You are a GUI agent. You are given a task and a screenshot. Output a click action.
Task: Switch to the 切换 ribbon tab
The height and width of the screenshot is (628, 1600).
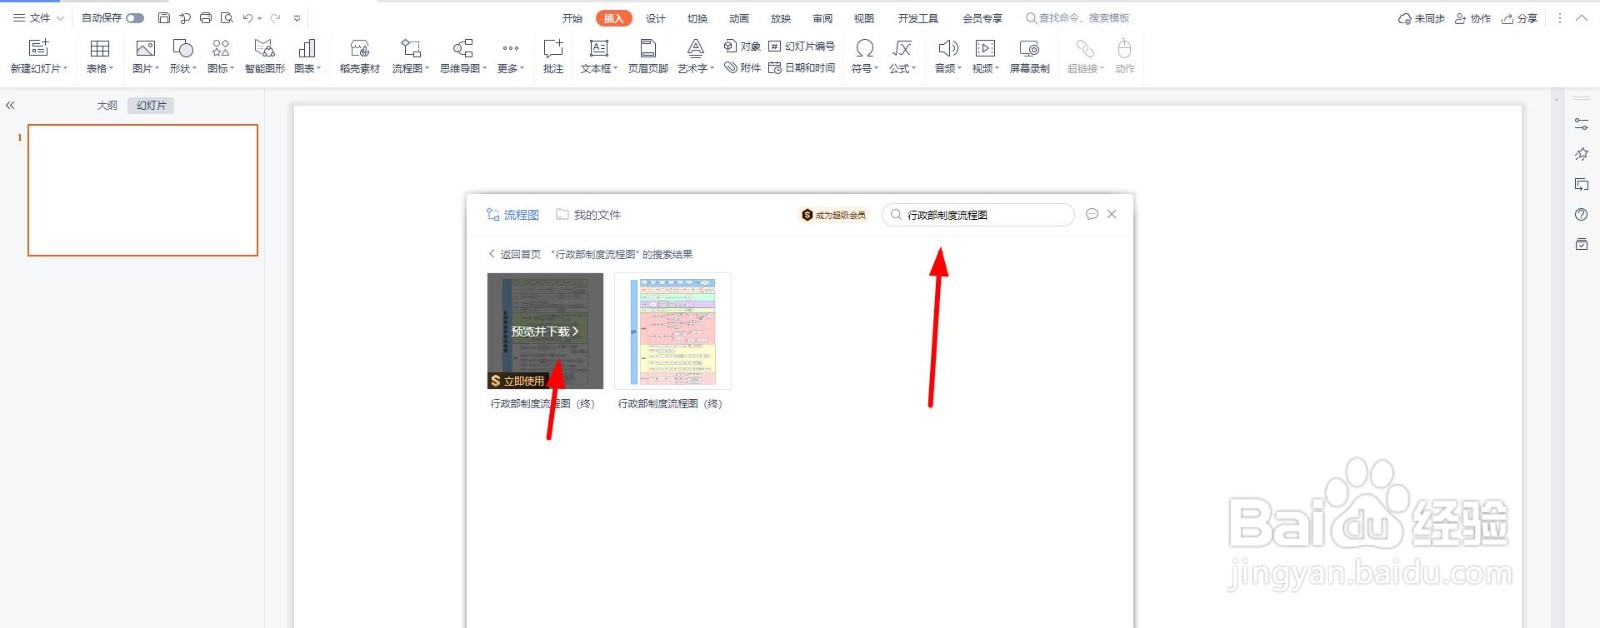coord(698,18)
